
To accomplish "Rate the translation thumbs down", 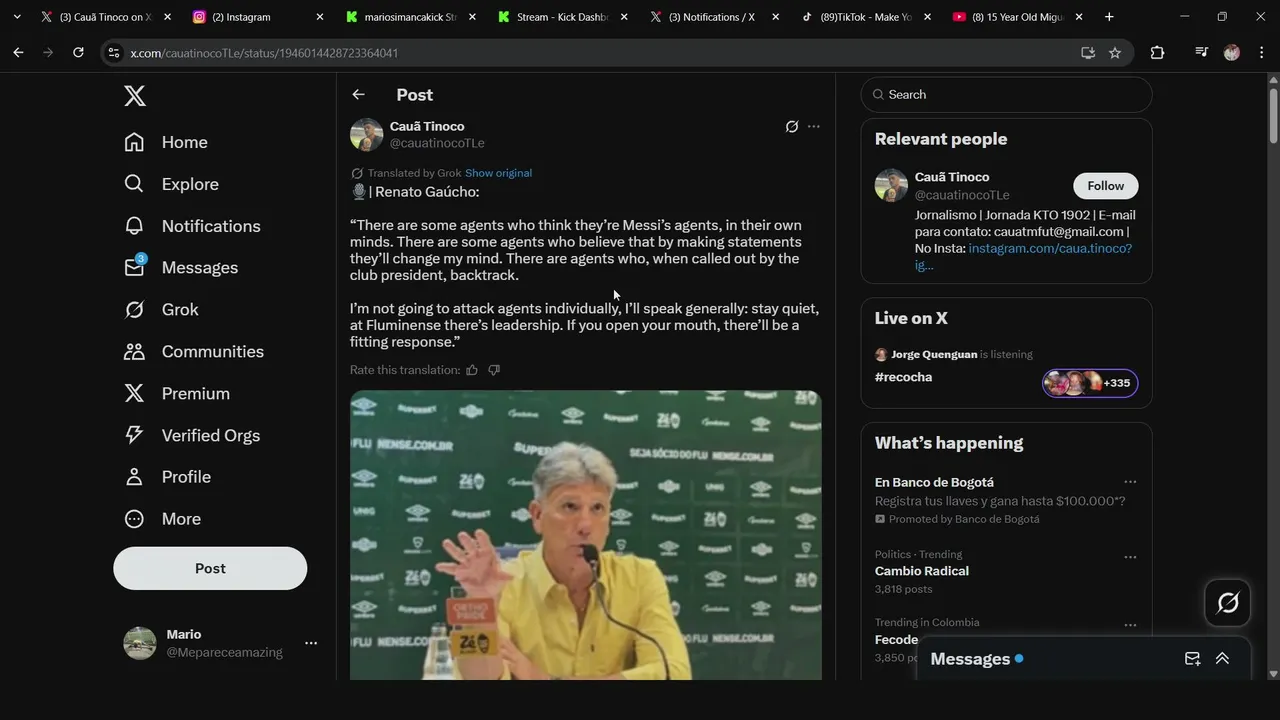I will point(494,370).
